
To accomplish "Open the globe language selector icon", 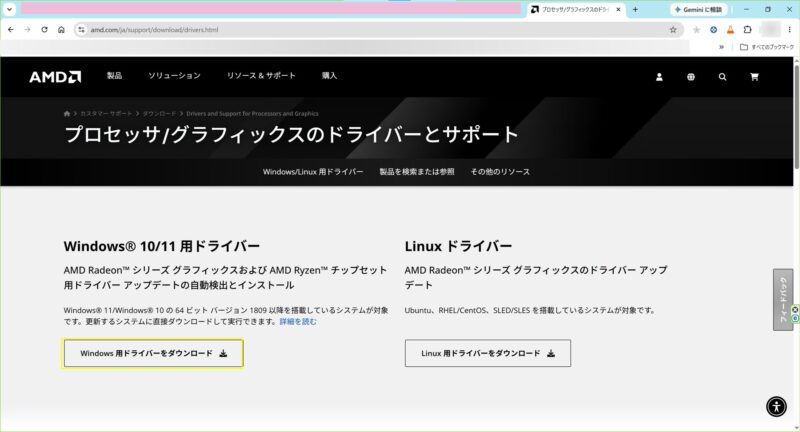I will coord(691,77).
